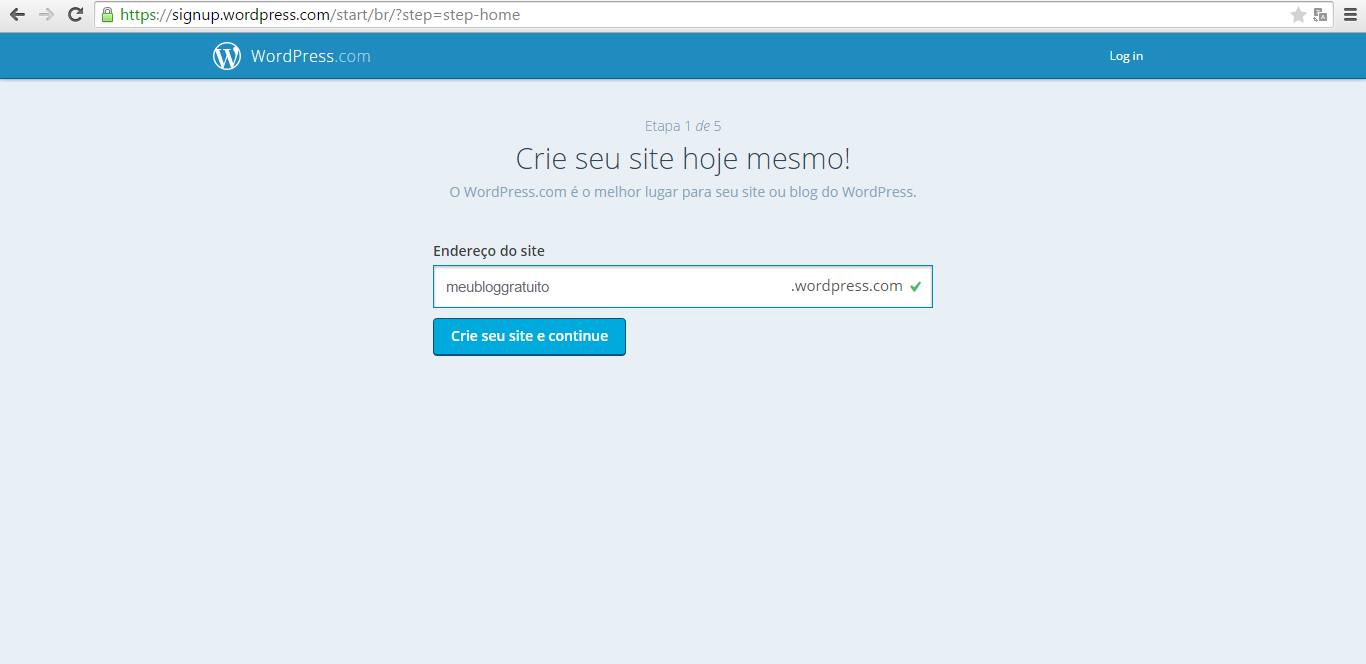Open the Log in link
This screenshot has width=1366, height=664.
1126,56
